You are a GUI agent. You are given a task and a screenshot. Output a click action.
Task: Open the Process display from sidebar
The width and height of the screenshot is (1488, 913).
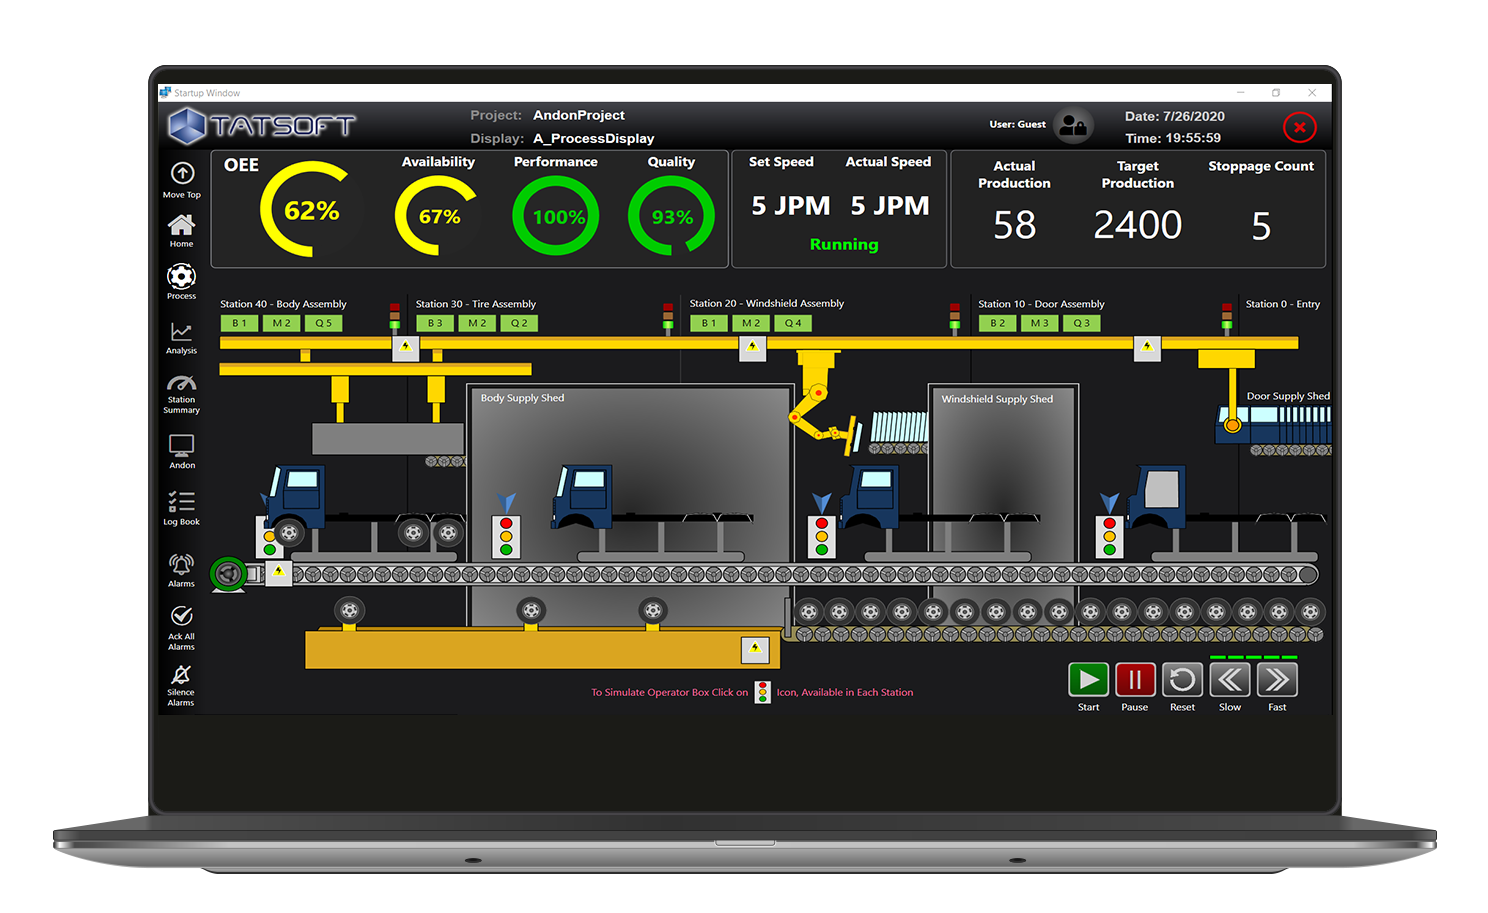tap(181, 277)
